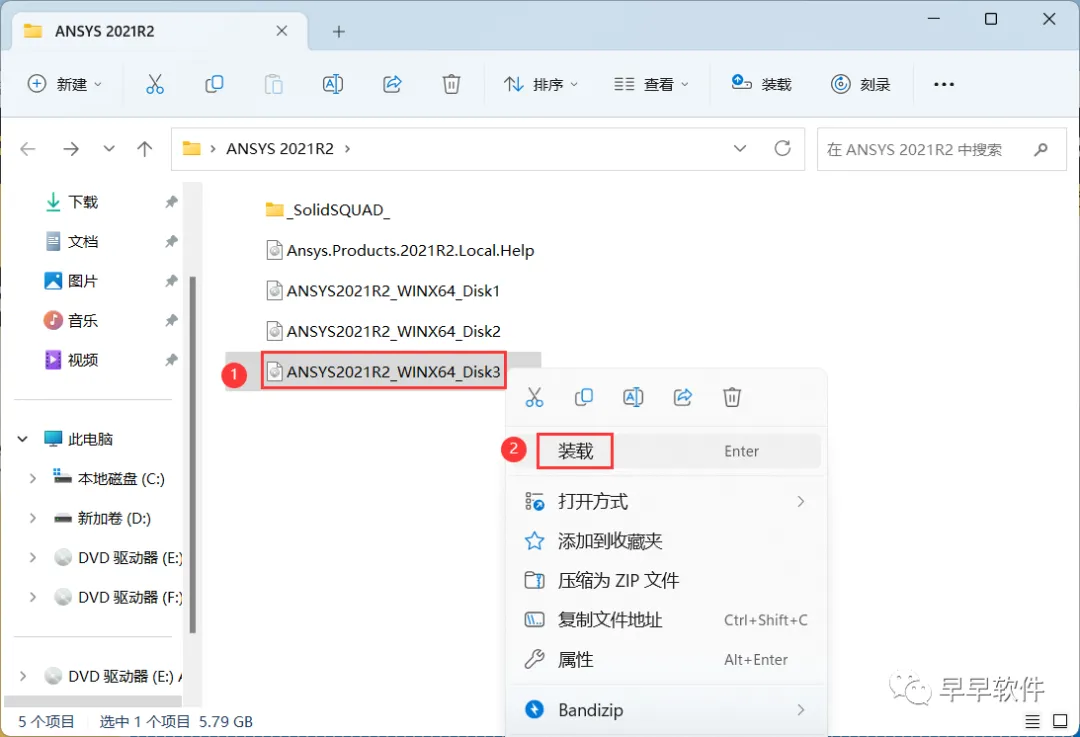Screen dimensions: 1080x737
Task: Select ANSYS2021R2_WINX64_Disk3 file
Action: coord(383,371)
